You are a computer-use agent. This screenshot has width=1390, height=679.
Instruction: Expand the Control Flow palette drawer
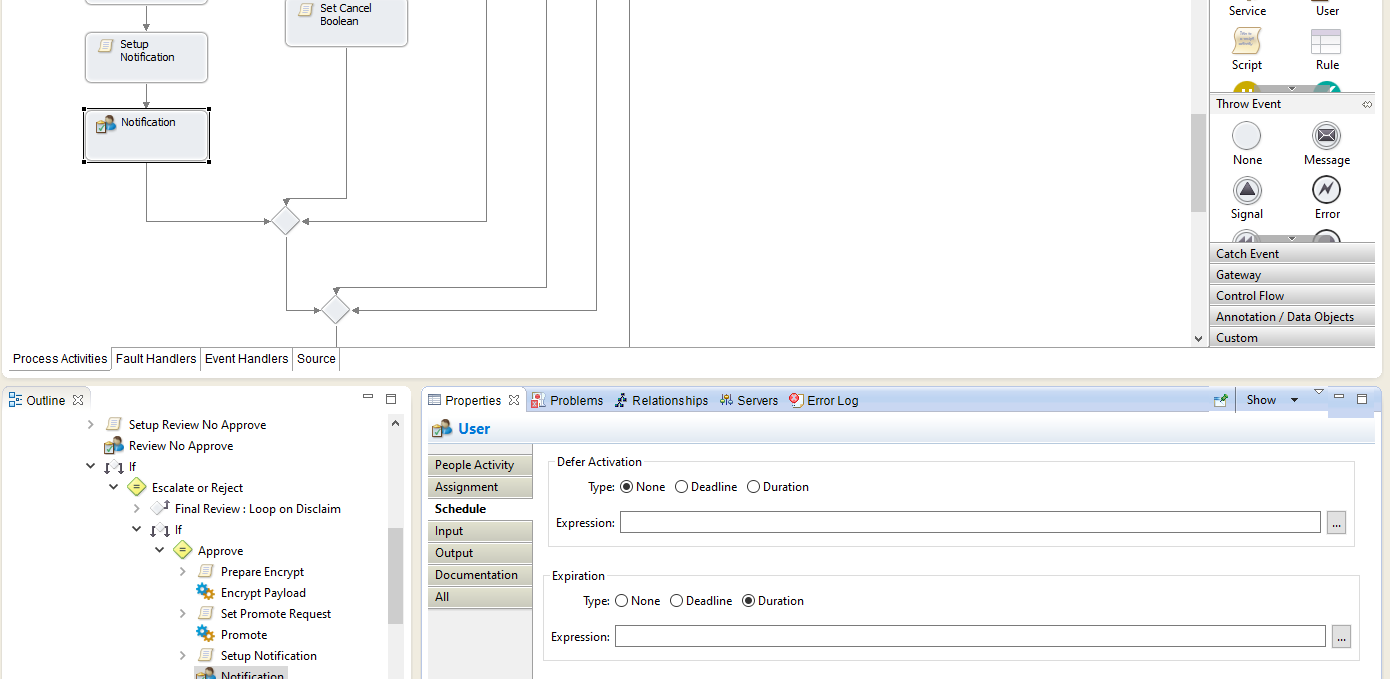pyautogui.click(x=1292, y=296)
